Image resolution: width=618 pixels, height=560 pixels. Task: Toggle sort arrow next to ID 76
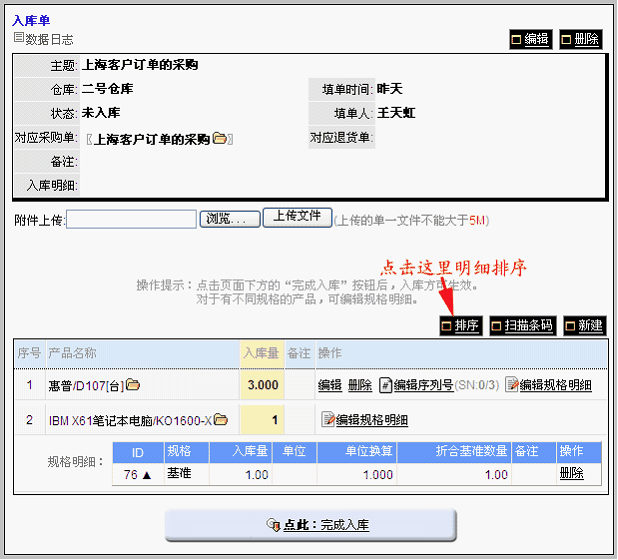click(147, 474)
